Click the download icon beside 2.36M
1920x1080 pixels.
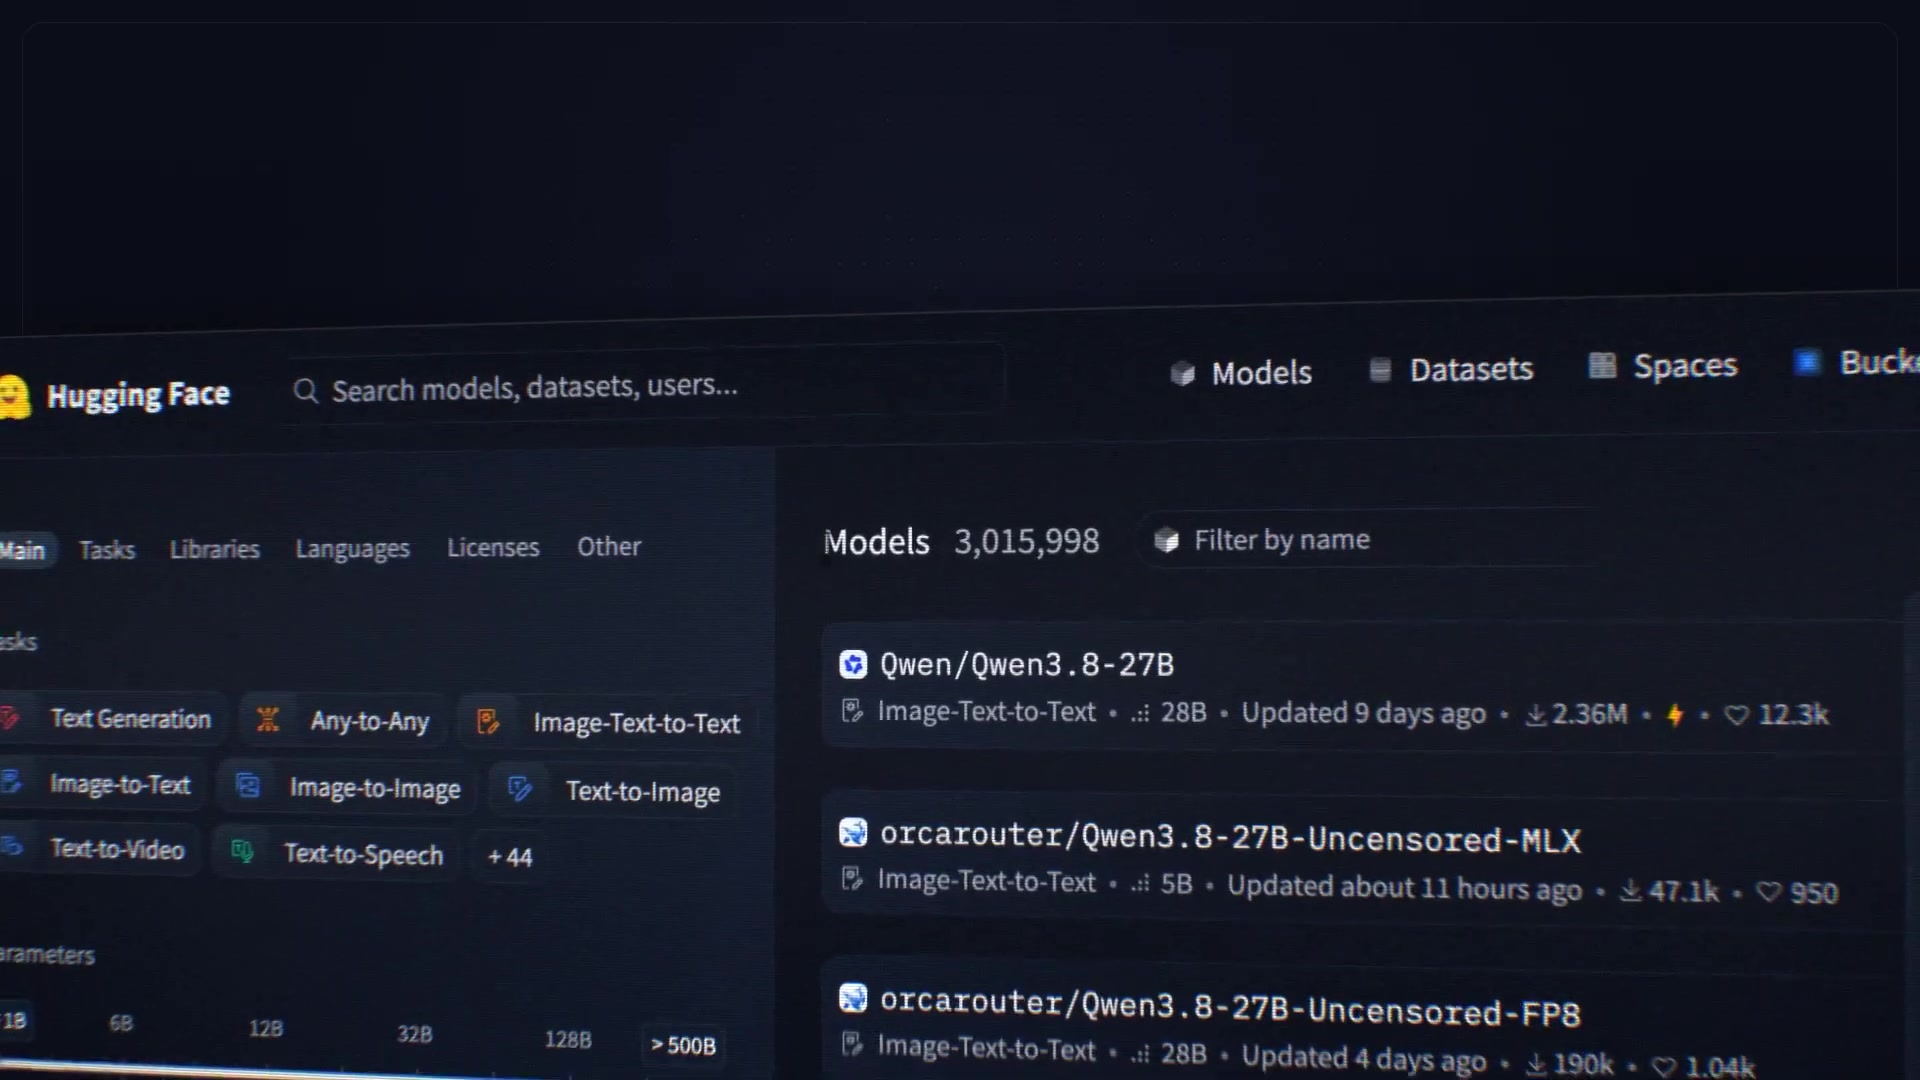1536,715
